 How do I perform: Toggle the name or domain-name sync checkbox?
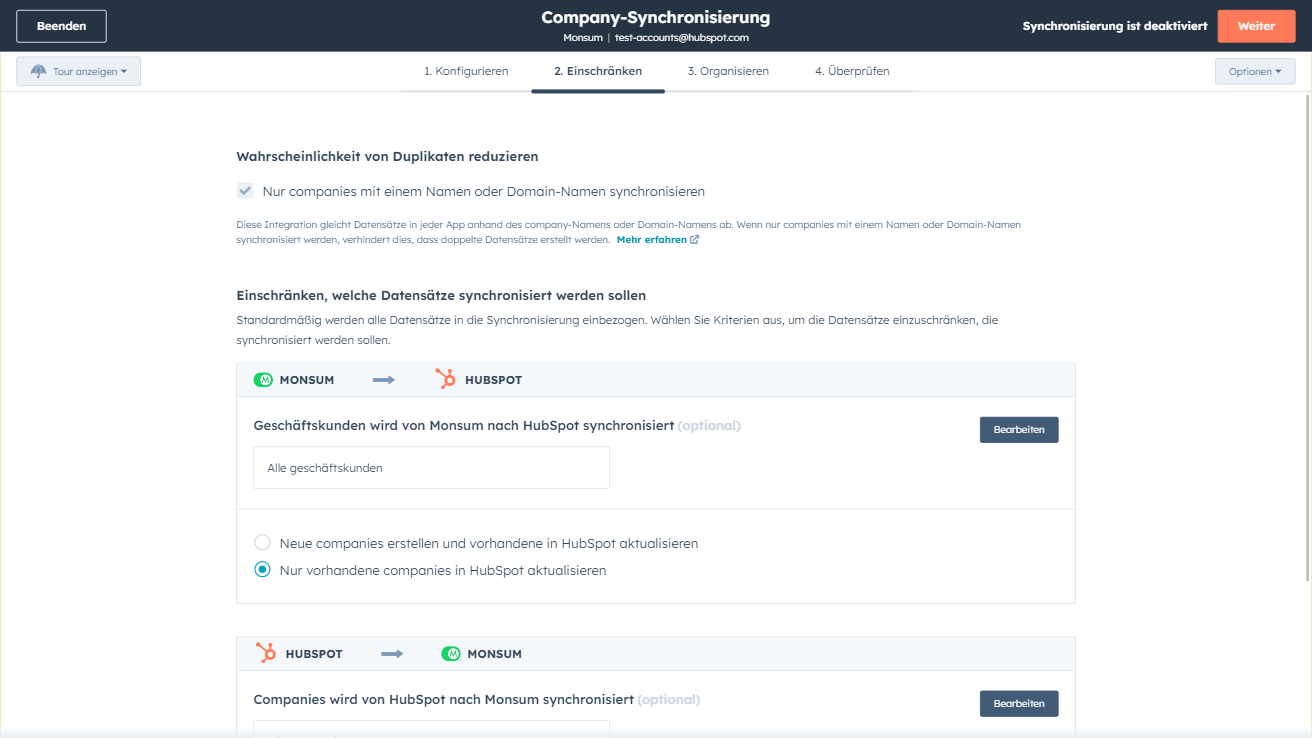(245, 191)
